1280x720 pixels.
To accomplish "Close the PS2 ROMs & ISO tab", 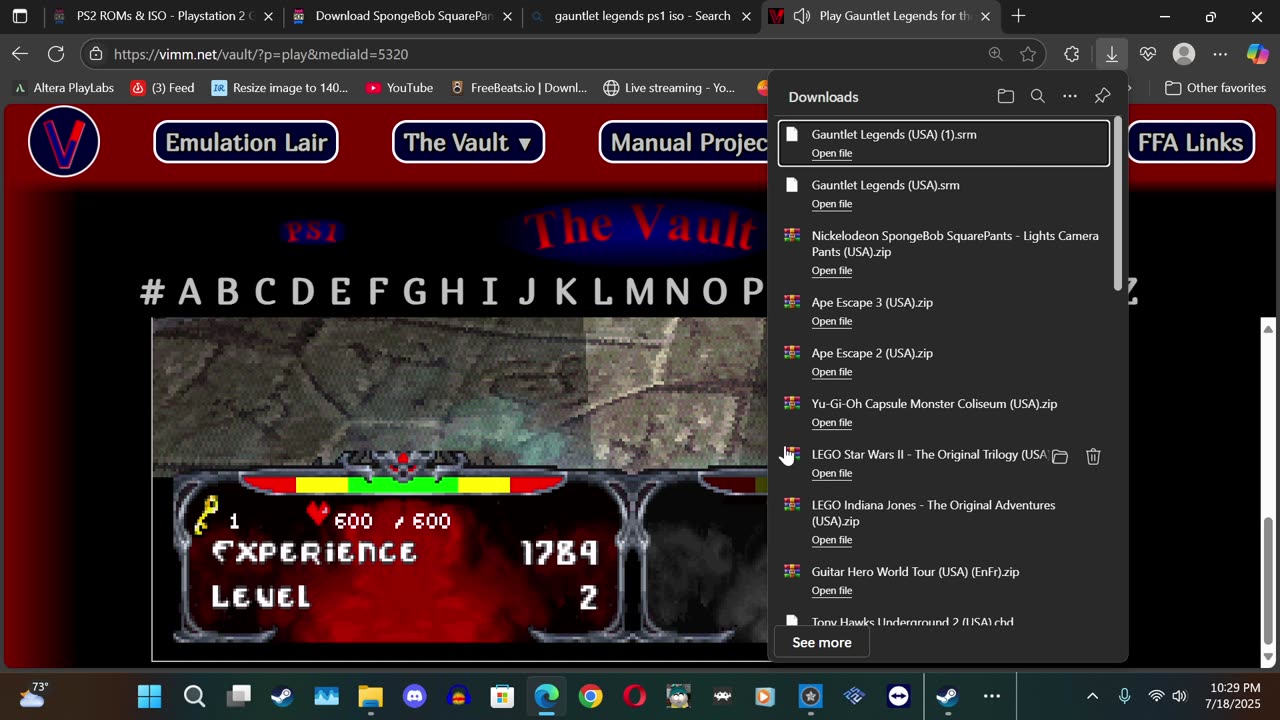I will point(268,16).
